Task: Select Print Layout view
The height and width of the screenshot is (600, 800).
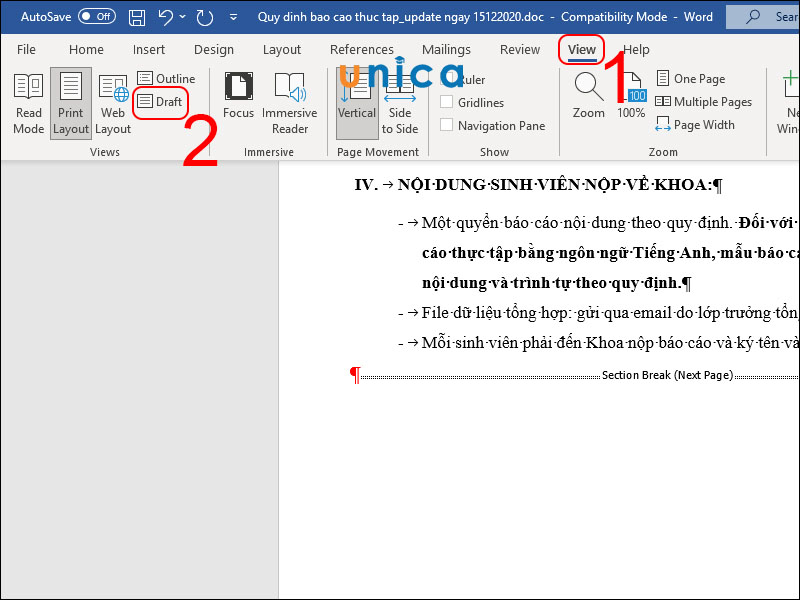Action: (x=71, y=103)
